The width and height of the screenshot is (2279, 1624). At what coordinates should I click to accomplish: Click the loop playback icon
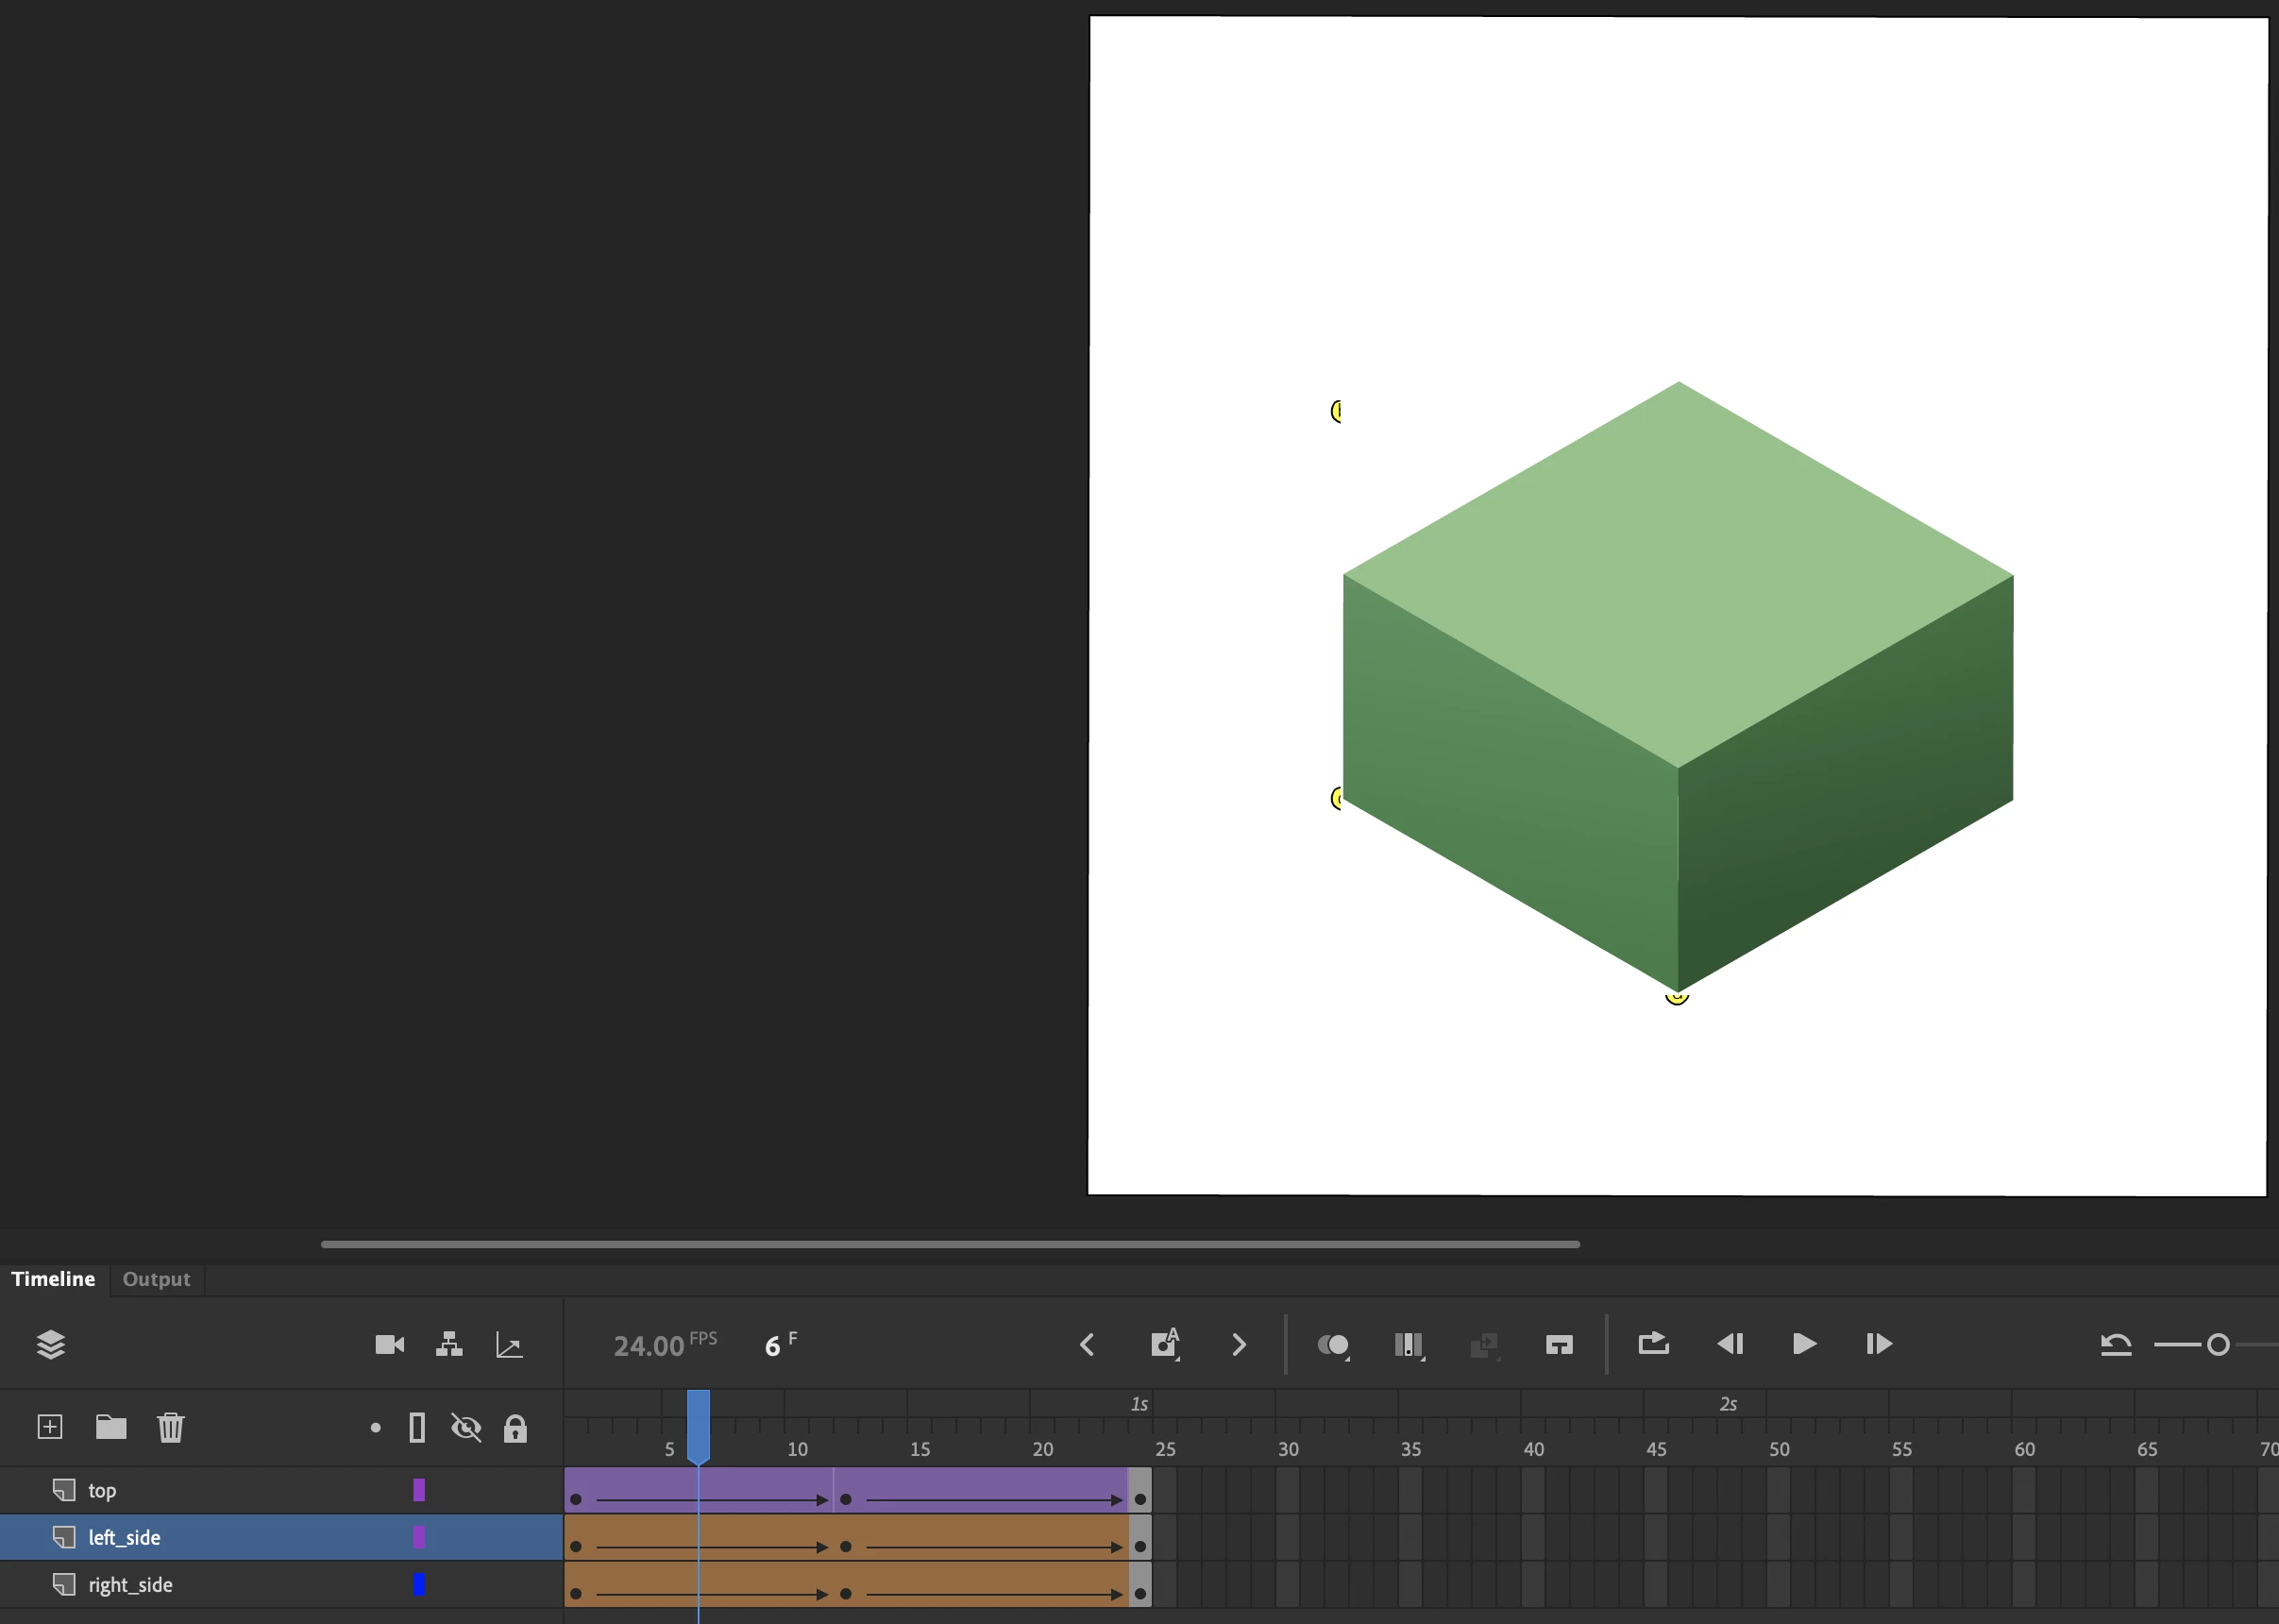coord(1653,1343)
